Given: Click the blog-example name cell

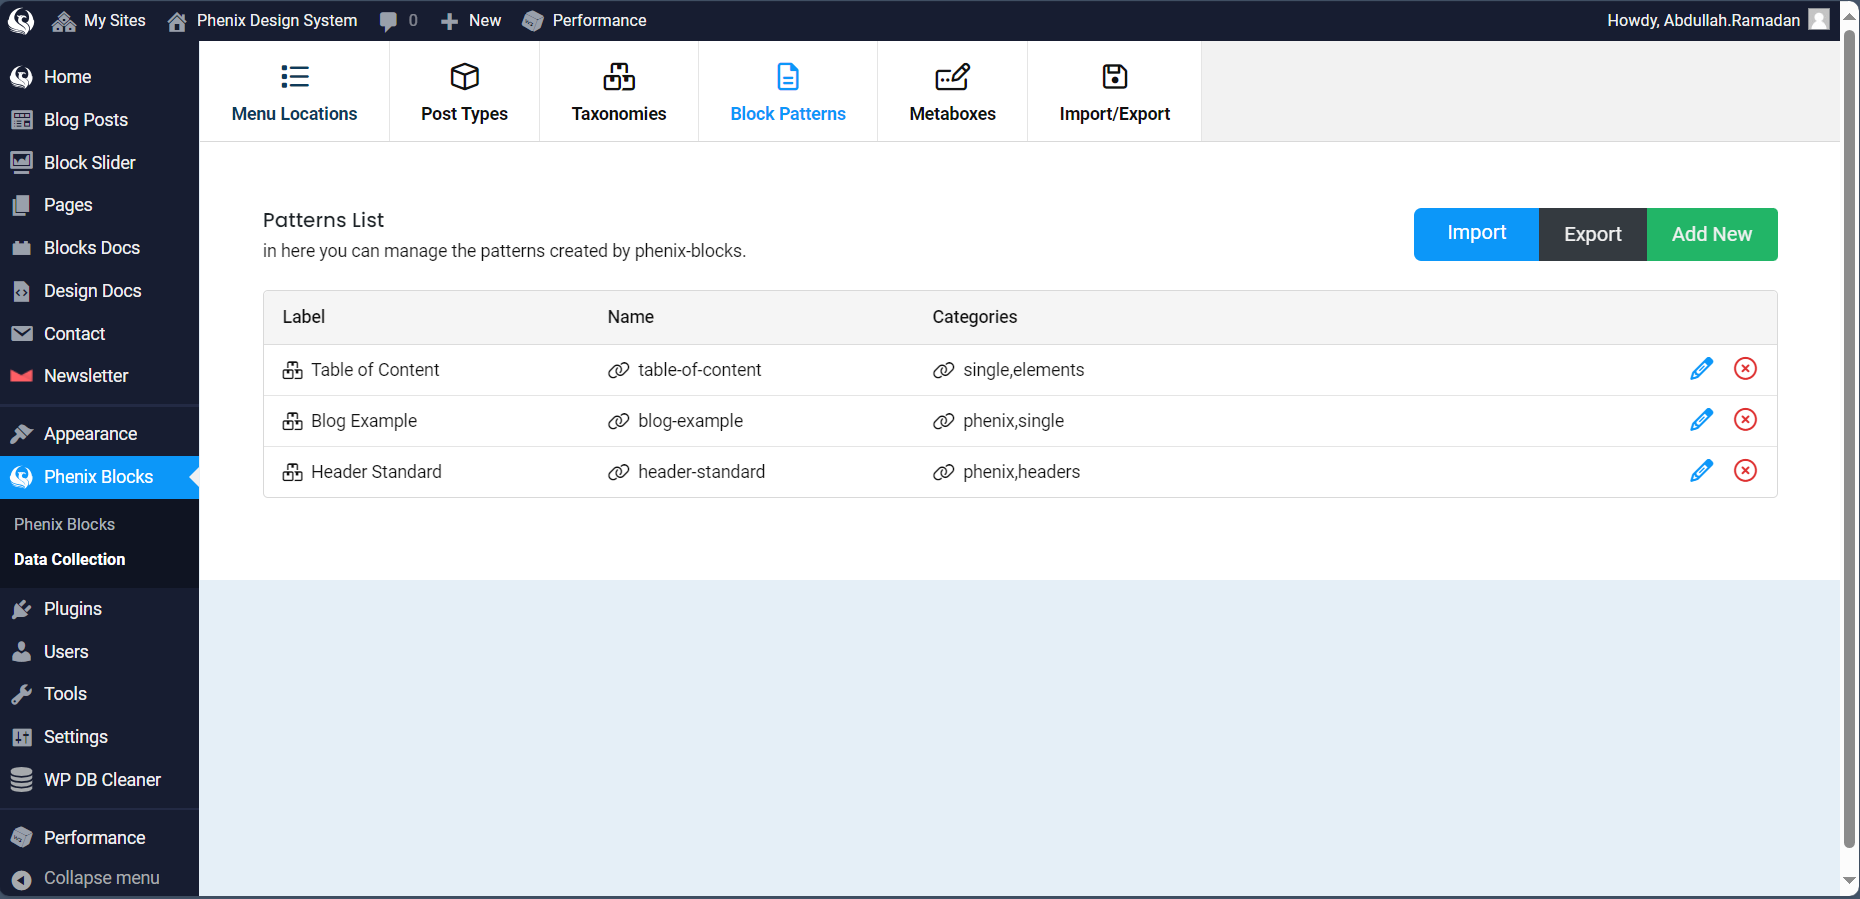Looking at the screenshot, I should tap(690, 421).
